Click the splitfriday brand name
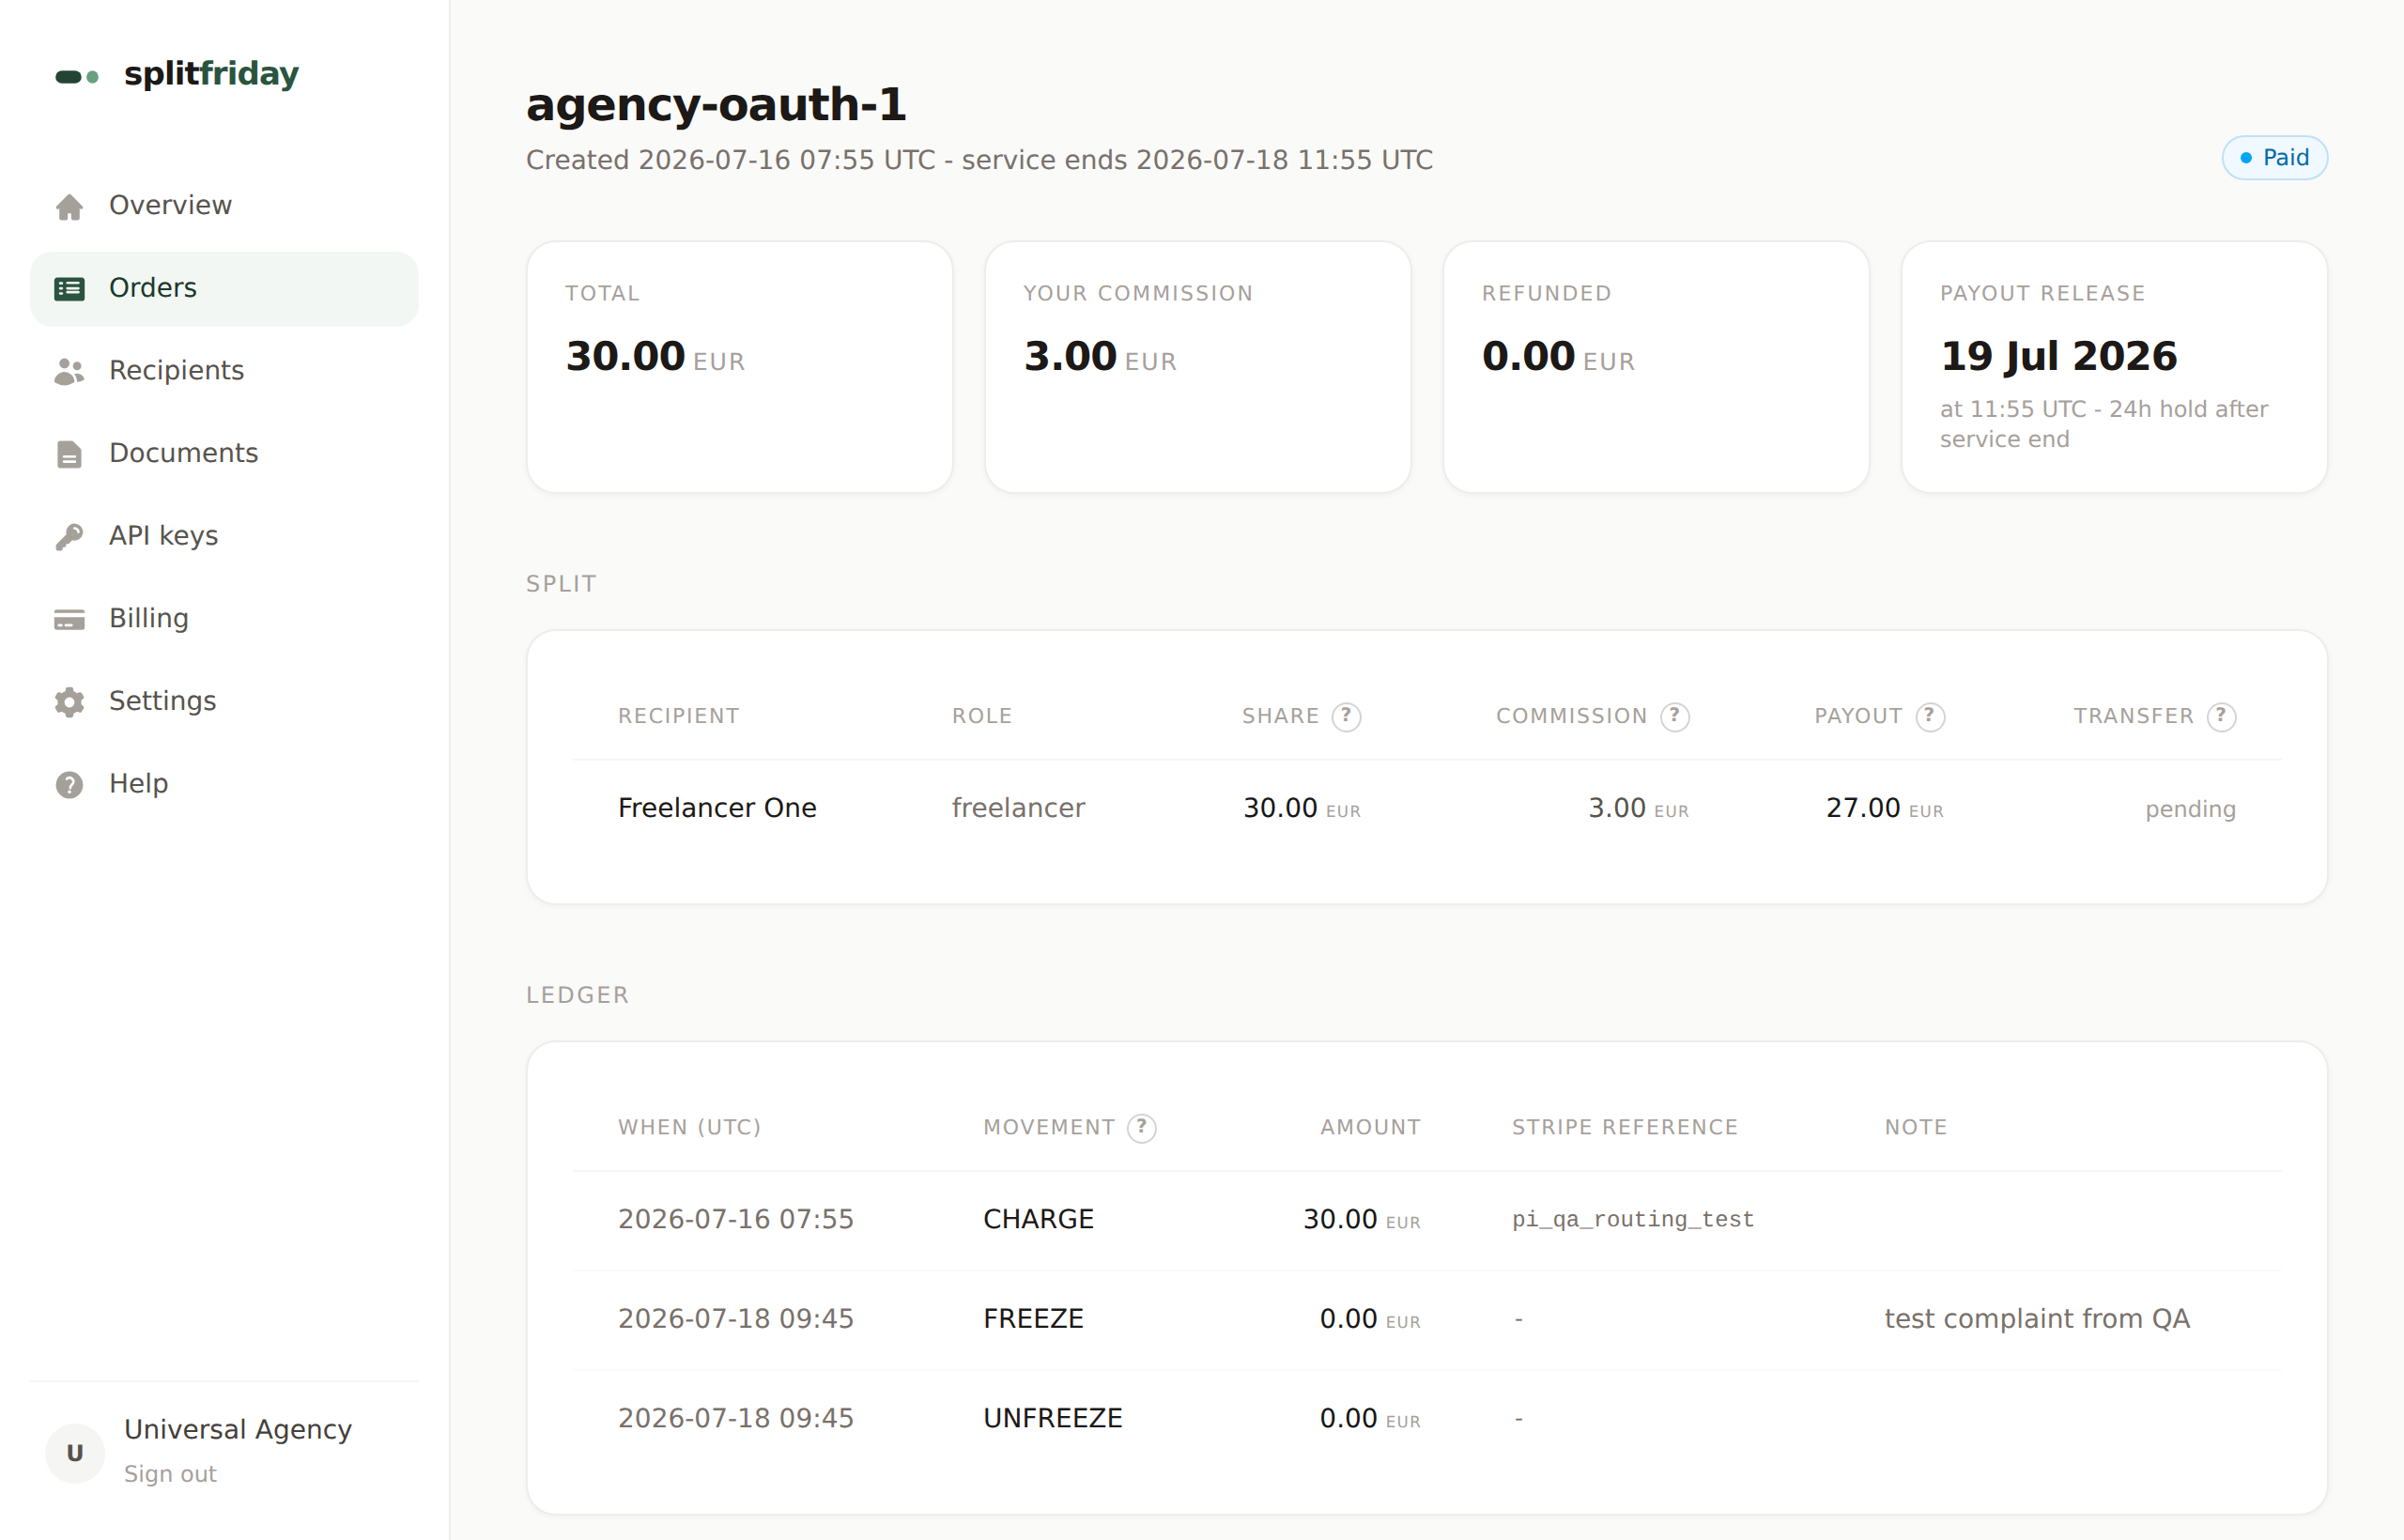 [x=211, y=74]
